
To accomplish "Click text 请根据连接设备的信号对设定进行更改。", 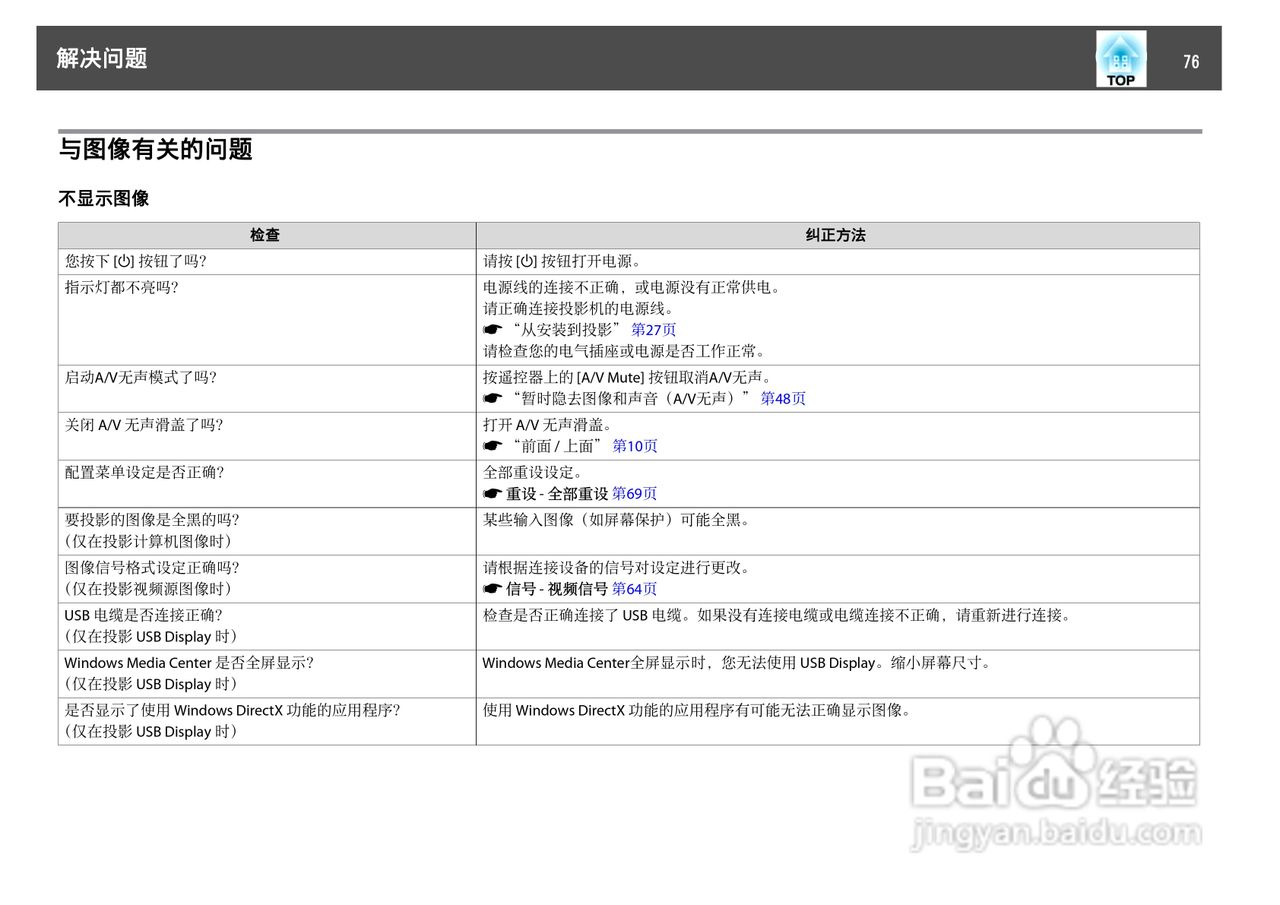I will coord(617,567).
